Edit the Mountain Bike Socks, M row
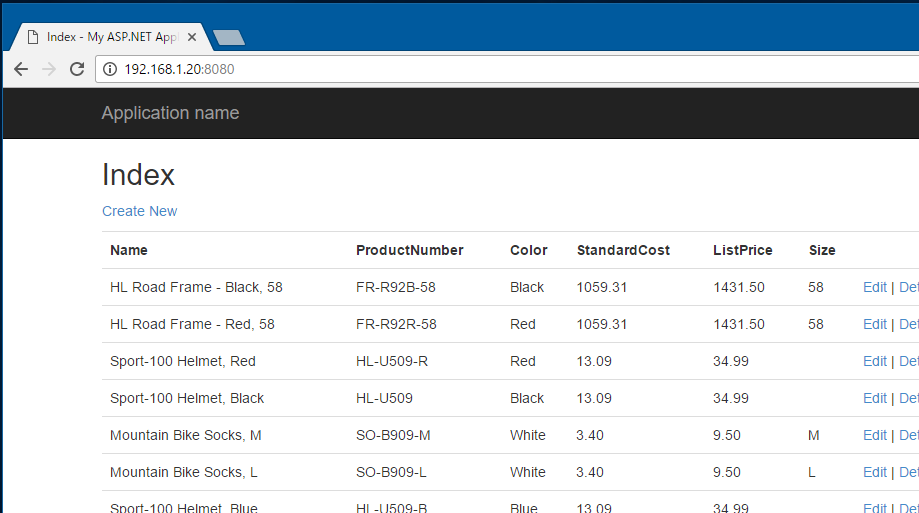919x513 pixels. pos(874,435)
